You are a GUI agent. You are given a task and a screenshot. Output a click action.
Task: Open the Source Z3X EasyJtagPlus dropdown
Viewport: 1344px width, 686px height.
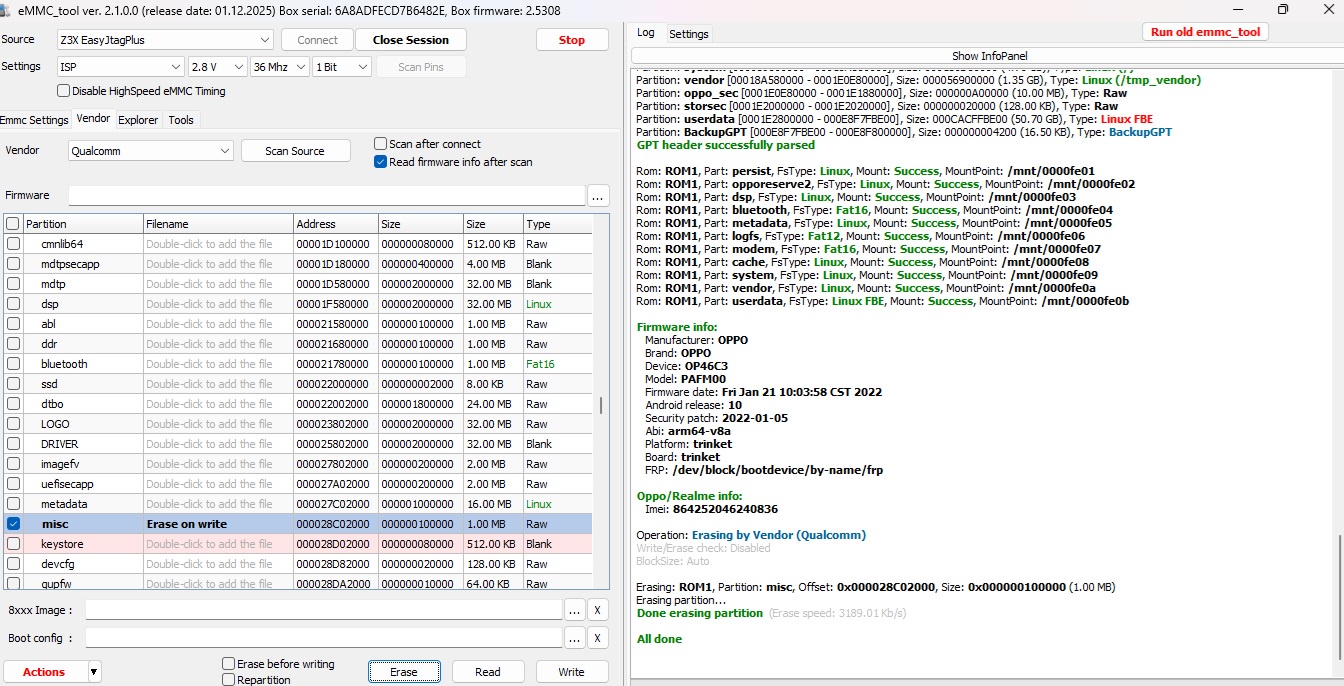165,40
